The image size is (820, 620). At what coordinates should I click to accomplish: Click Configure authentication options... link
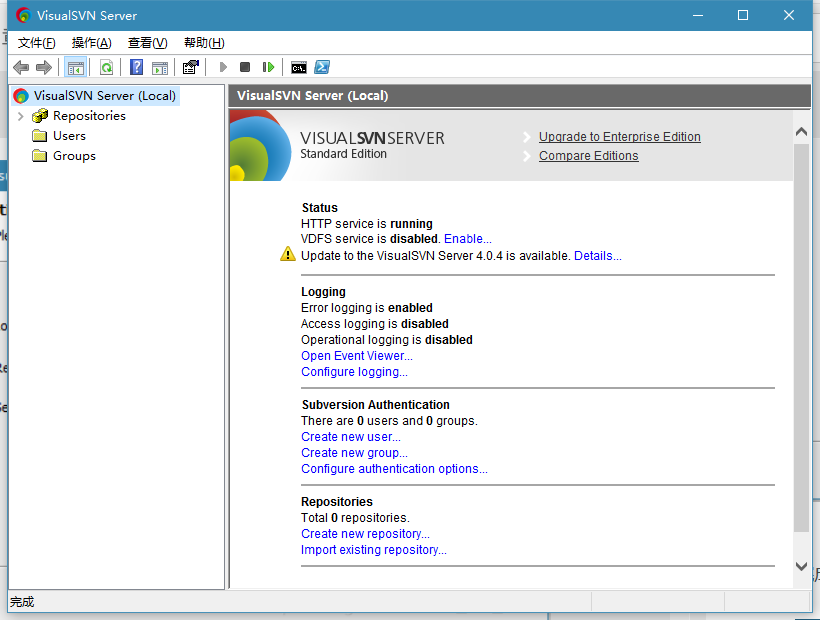tap(394, 469)
